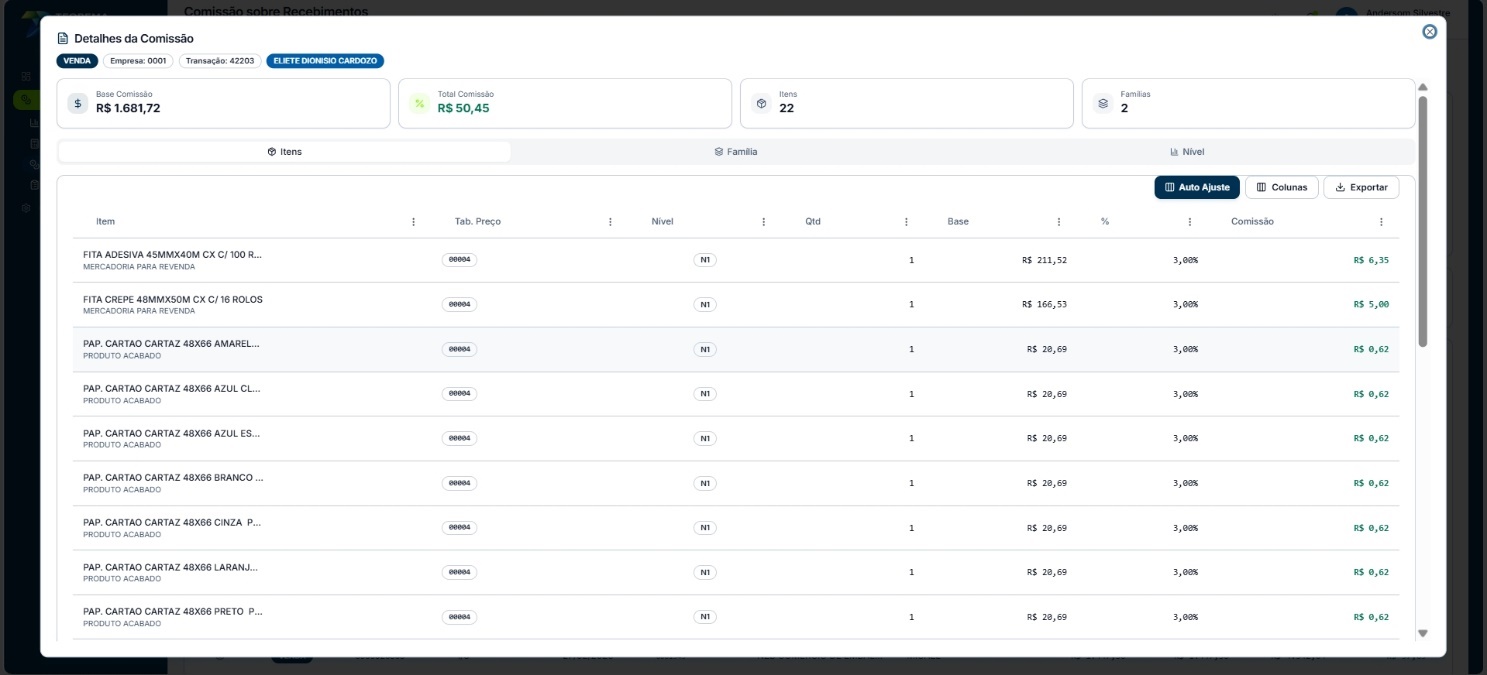This screenshot has height=675, width=1487.
Task: Select the Itens tab
Action: 285,152
